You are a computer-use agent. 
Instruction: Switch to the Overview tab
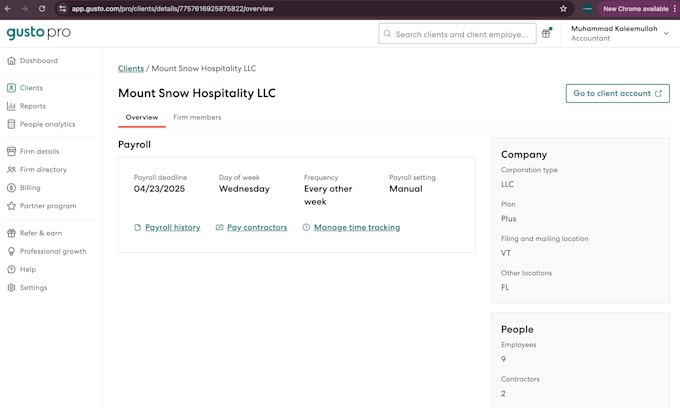[142, 118]
